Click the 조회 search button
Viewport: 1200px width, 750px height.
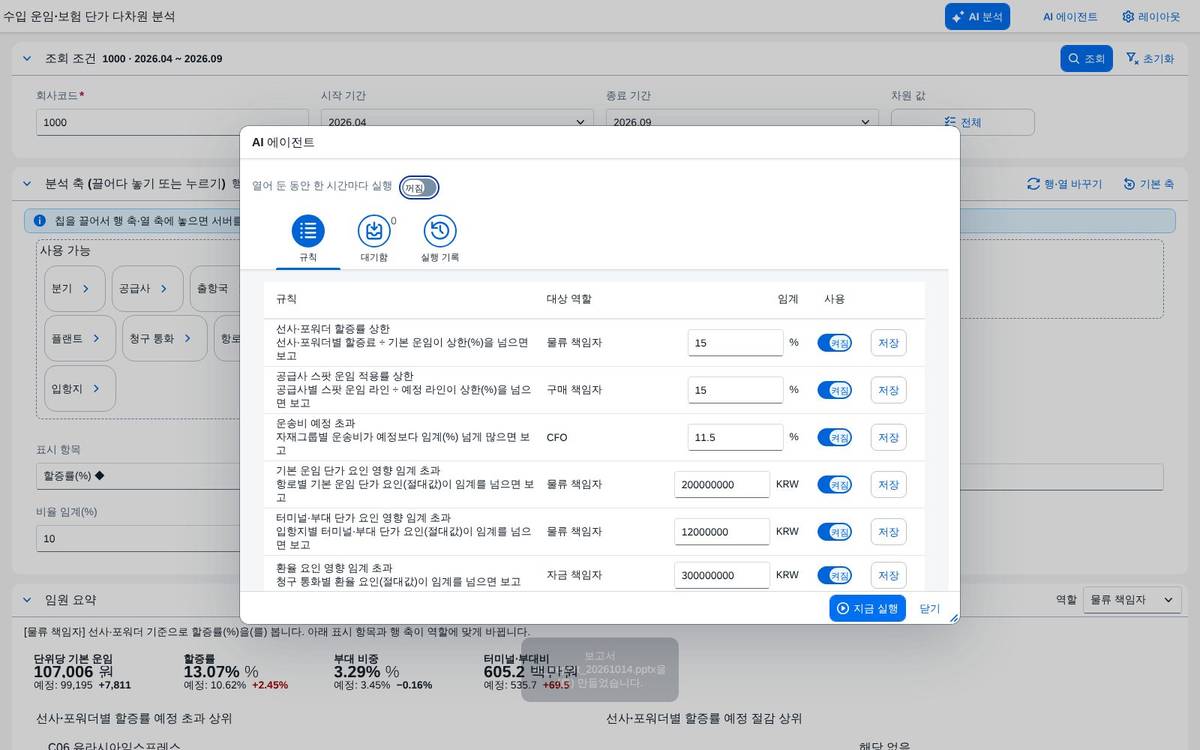tap(1086, 58)
